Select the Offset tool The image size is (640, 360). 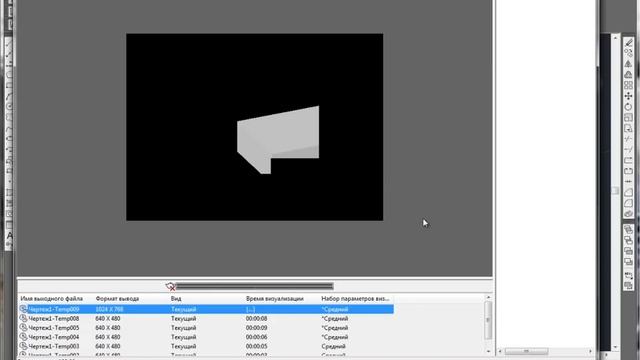(629, 74)
